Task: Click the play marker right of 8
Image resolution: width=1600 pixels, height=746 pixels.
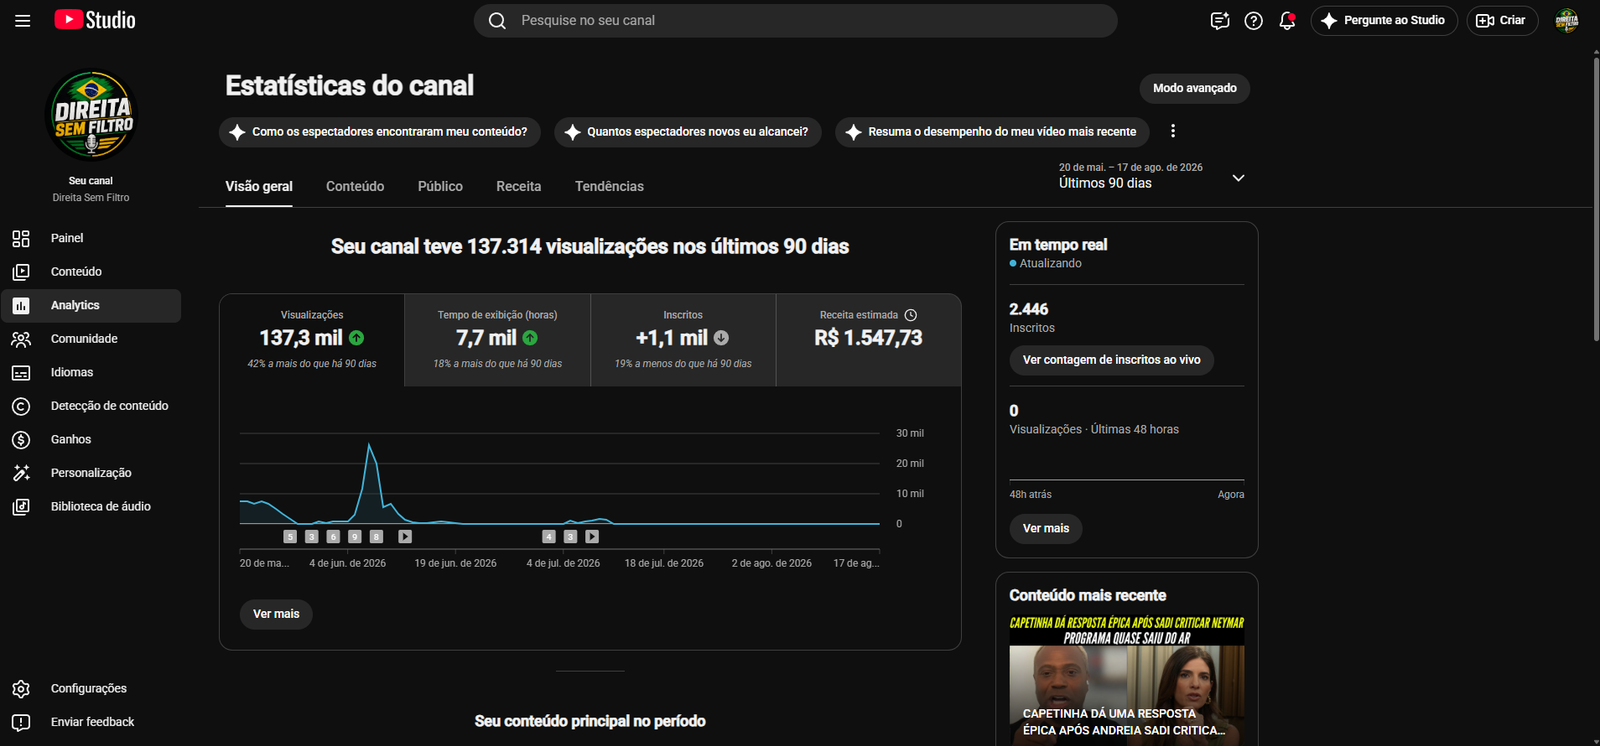Action: coord(405,537)
